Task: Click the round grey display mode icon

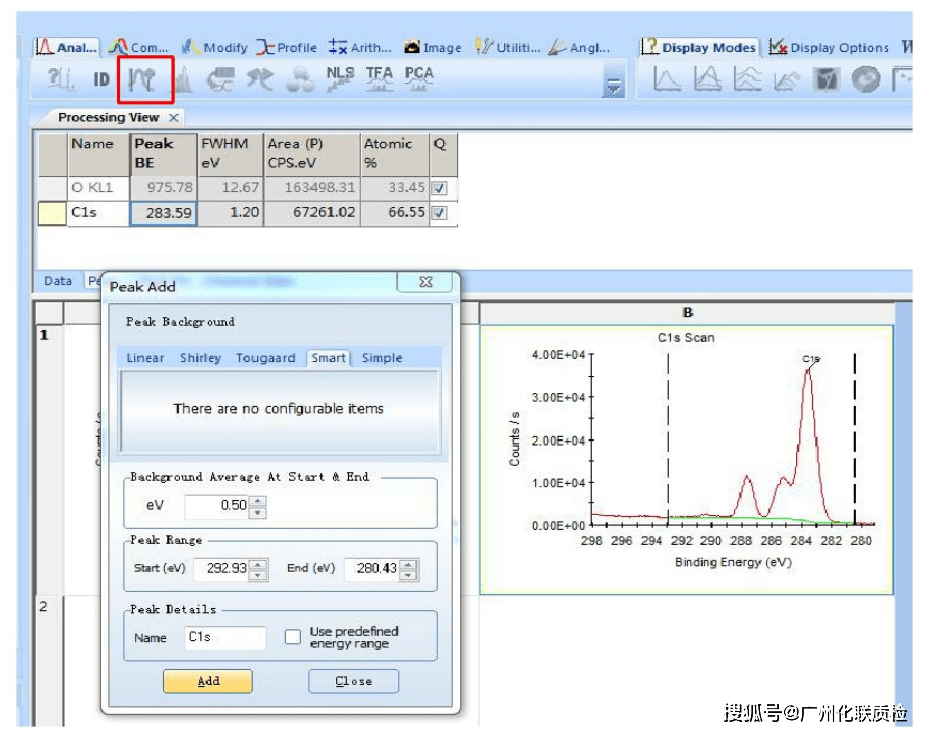Action: pyautogui.click(x=866, y=79)
